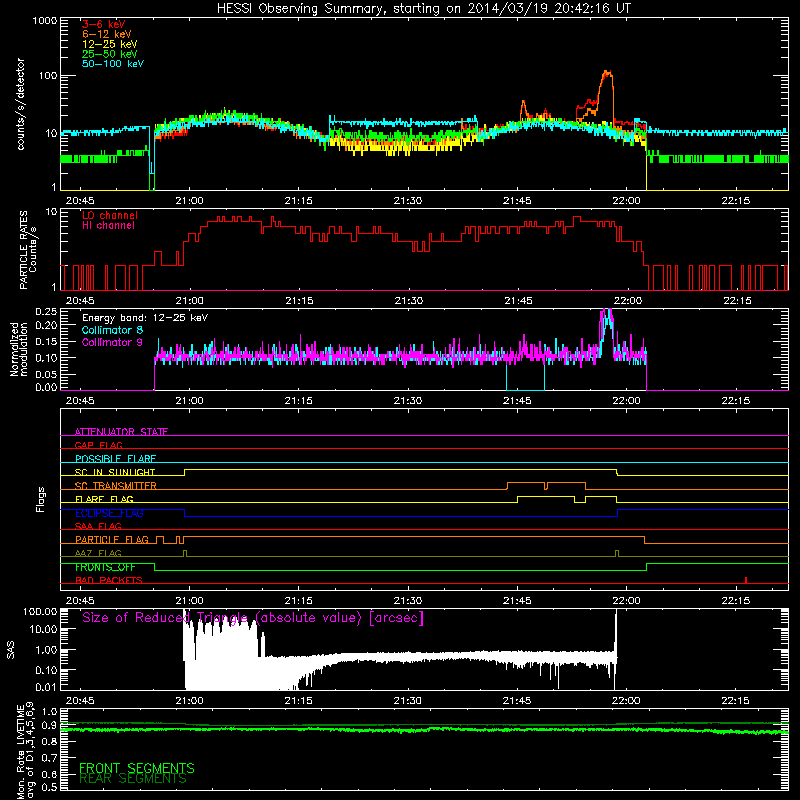Select the ECLIPSE FLAG label
800x800 pixels.
[109, 513]
